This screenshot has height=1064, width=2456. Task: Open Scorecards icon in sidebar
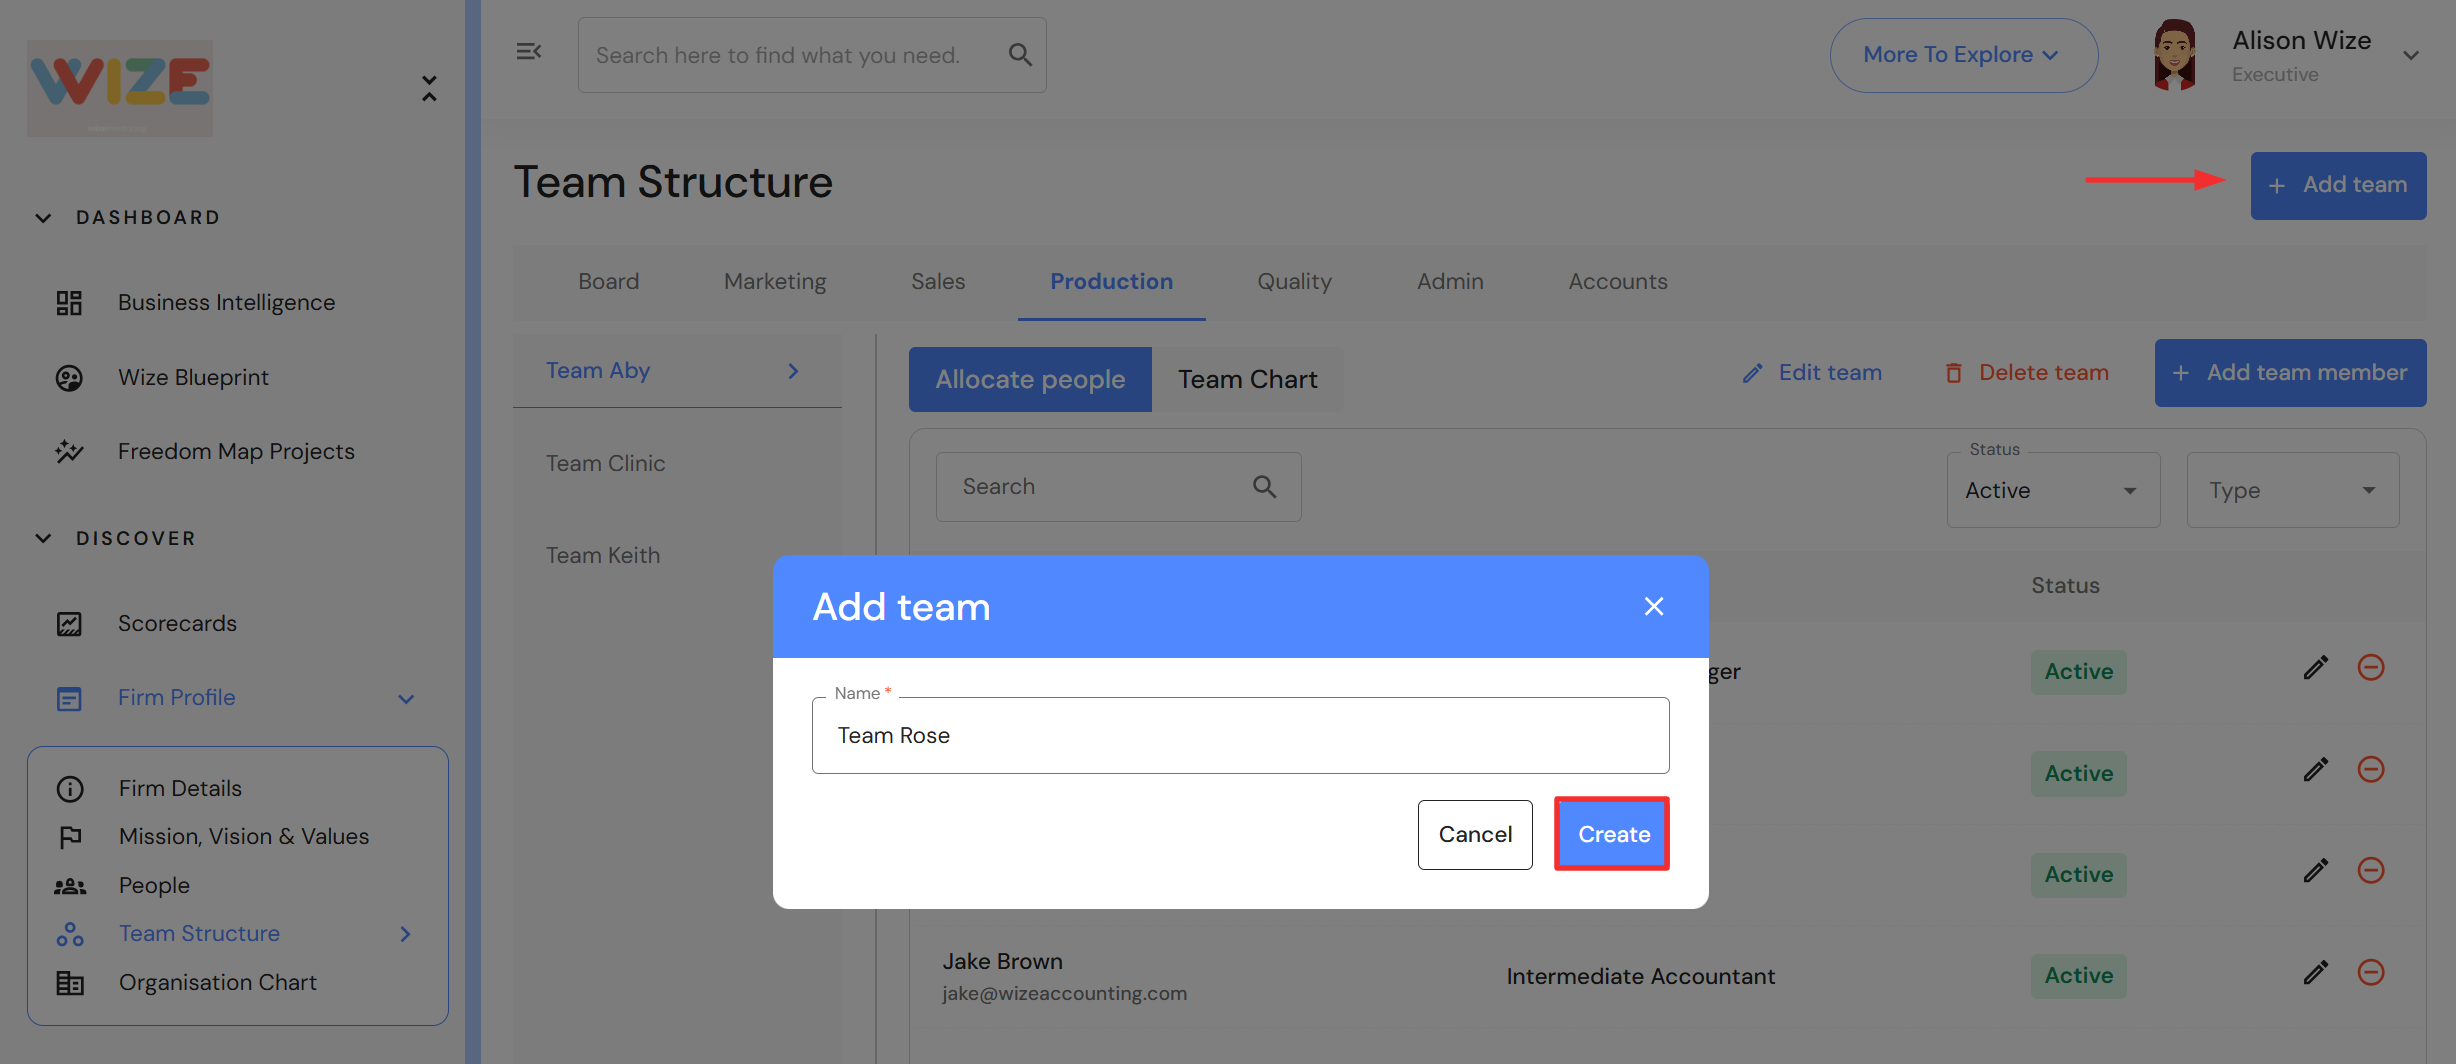pyautogui.click(x=69, y=624)
